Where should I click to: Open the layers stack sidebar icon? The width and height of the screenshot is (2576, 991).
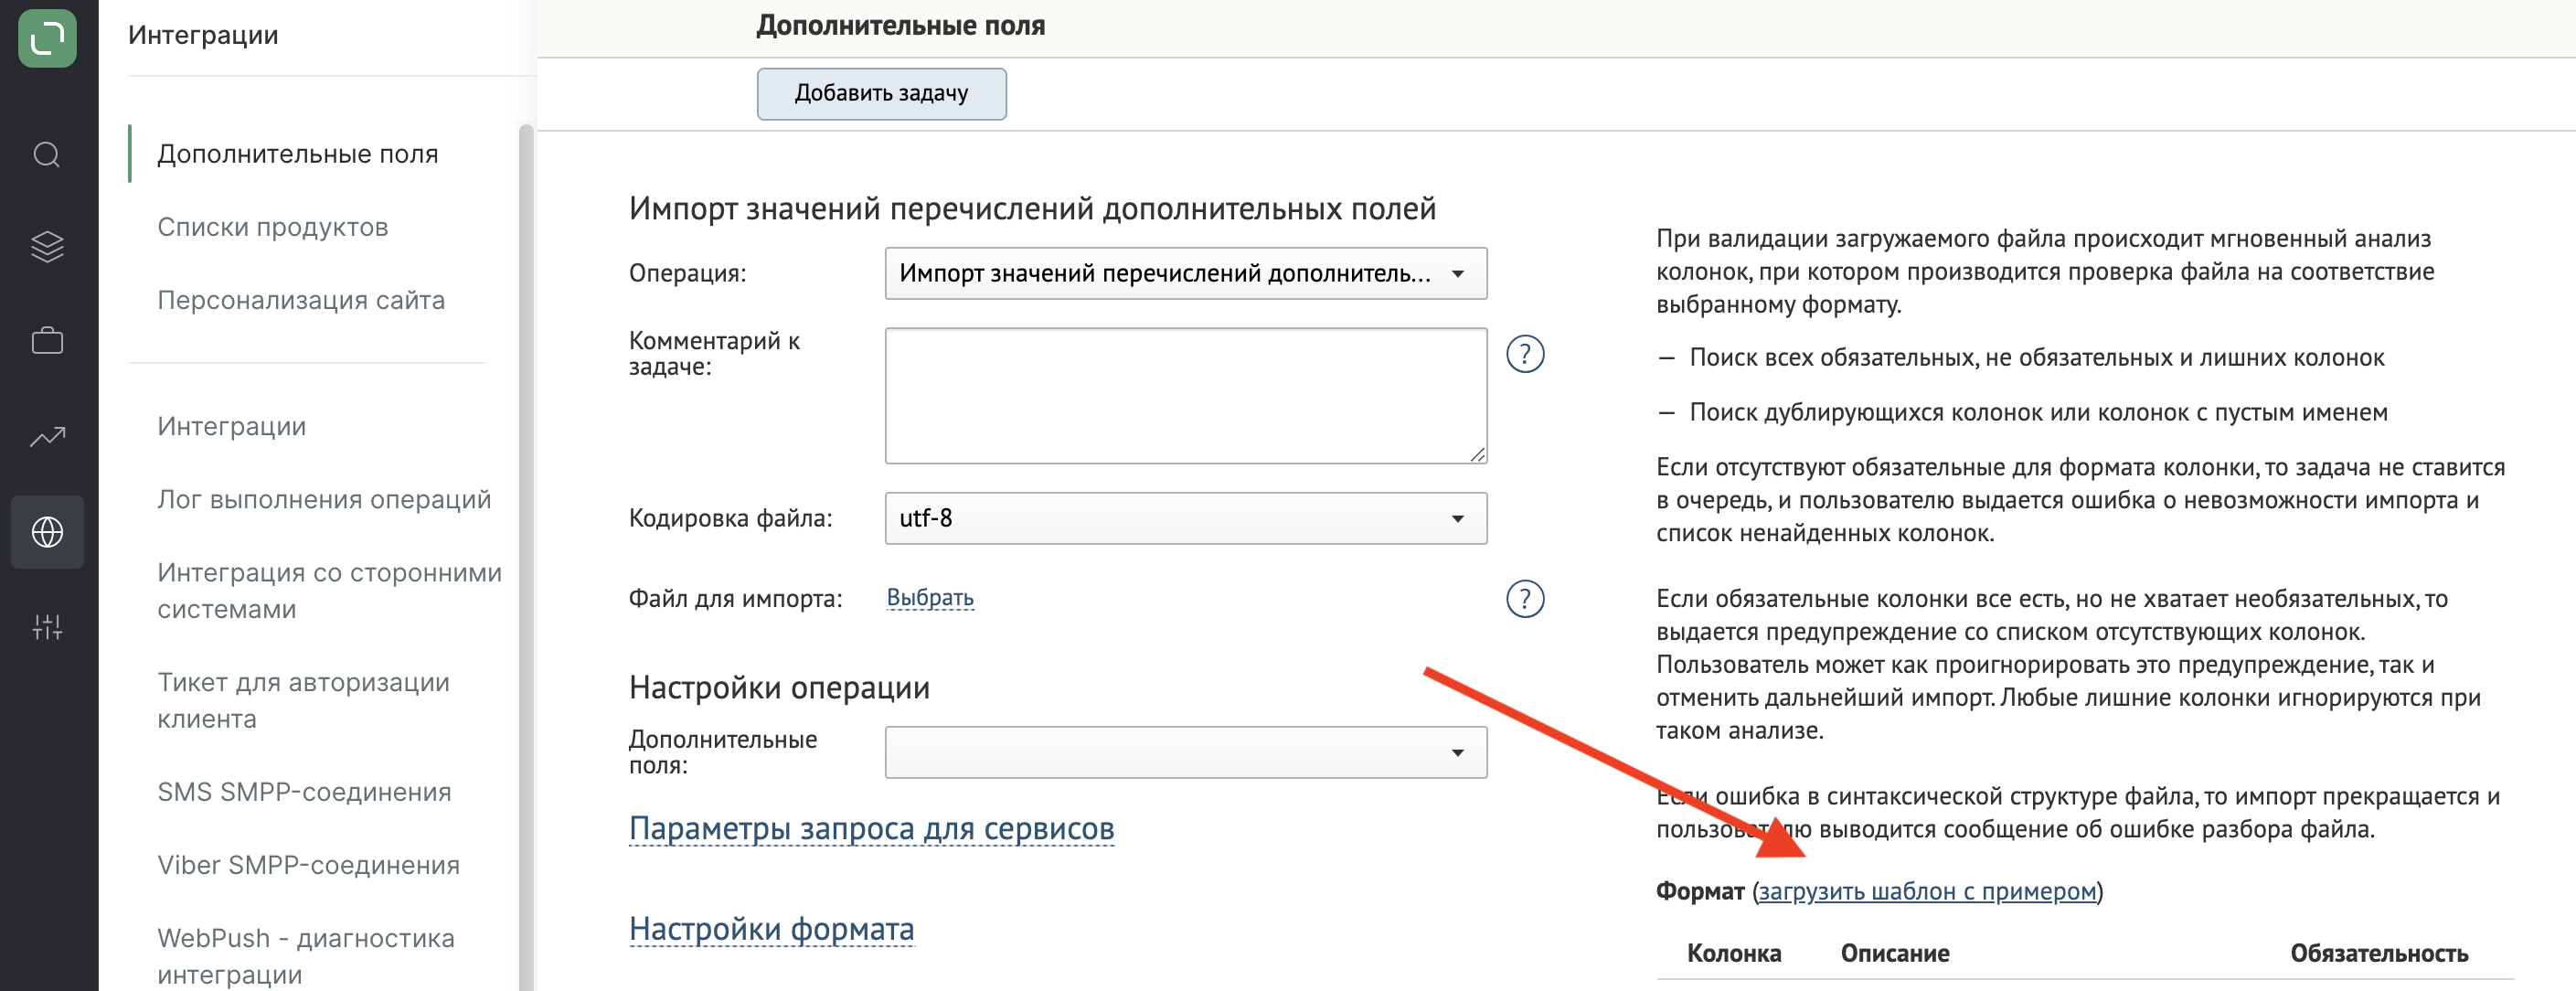[x=47, y=246]
